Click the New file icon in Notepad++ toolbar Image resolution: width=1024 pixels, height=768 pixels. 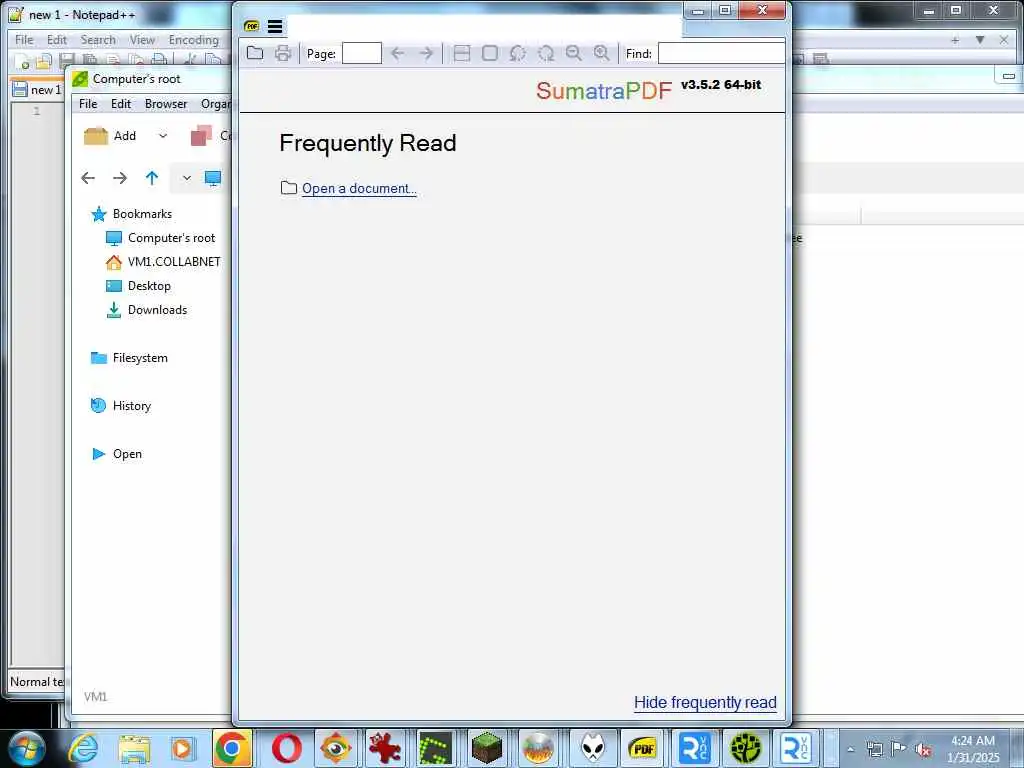pyautogui.click(x=22, y=62)
